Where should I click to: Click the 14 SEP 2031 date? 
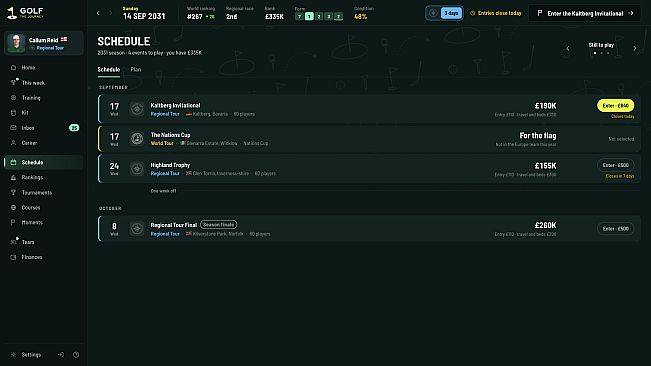point(144,16)
